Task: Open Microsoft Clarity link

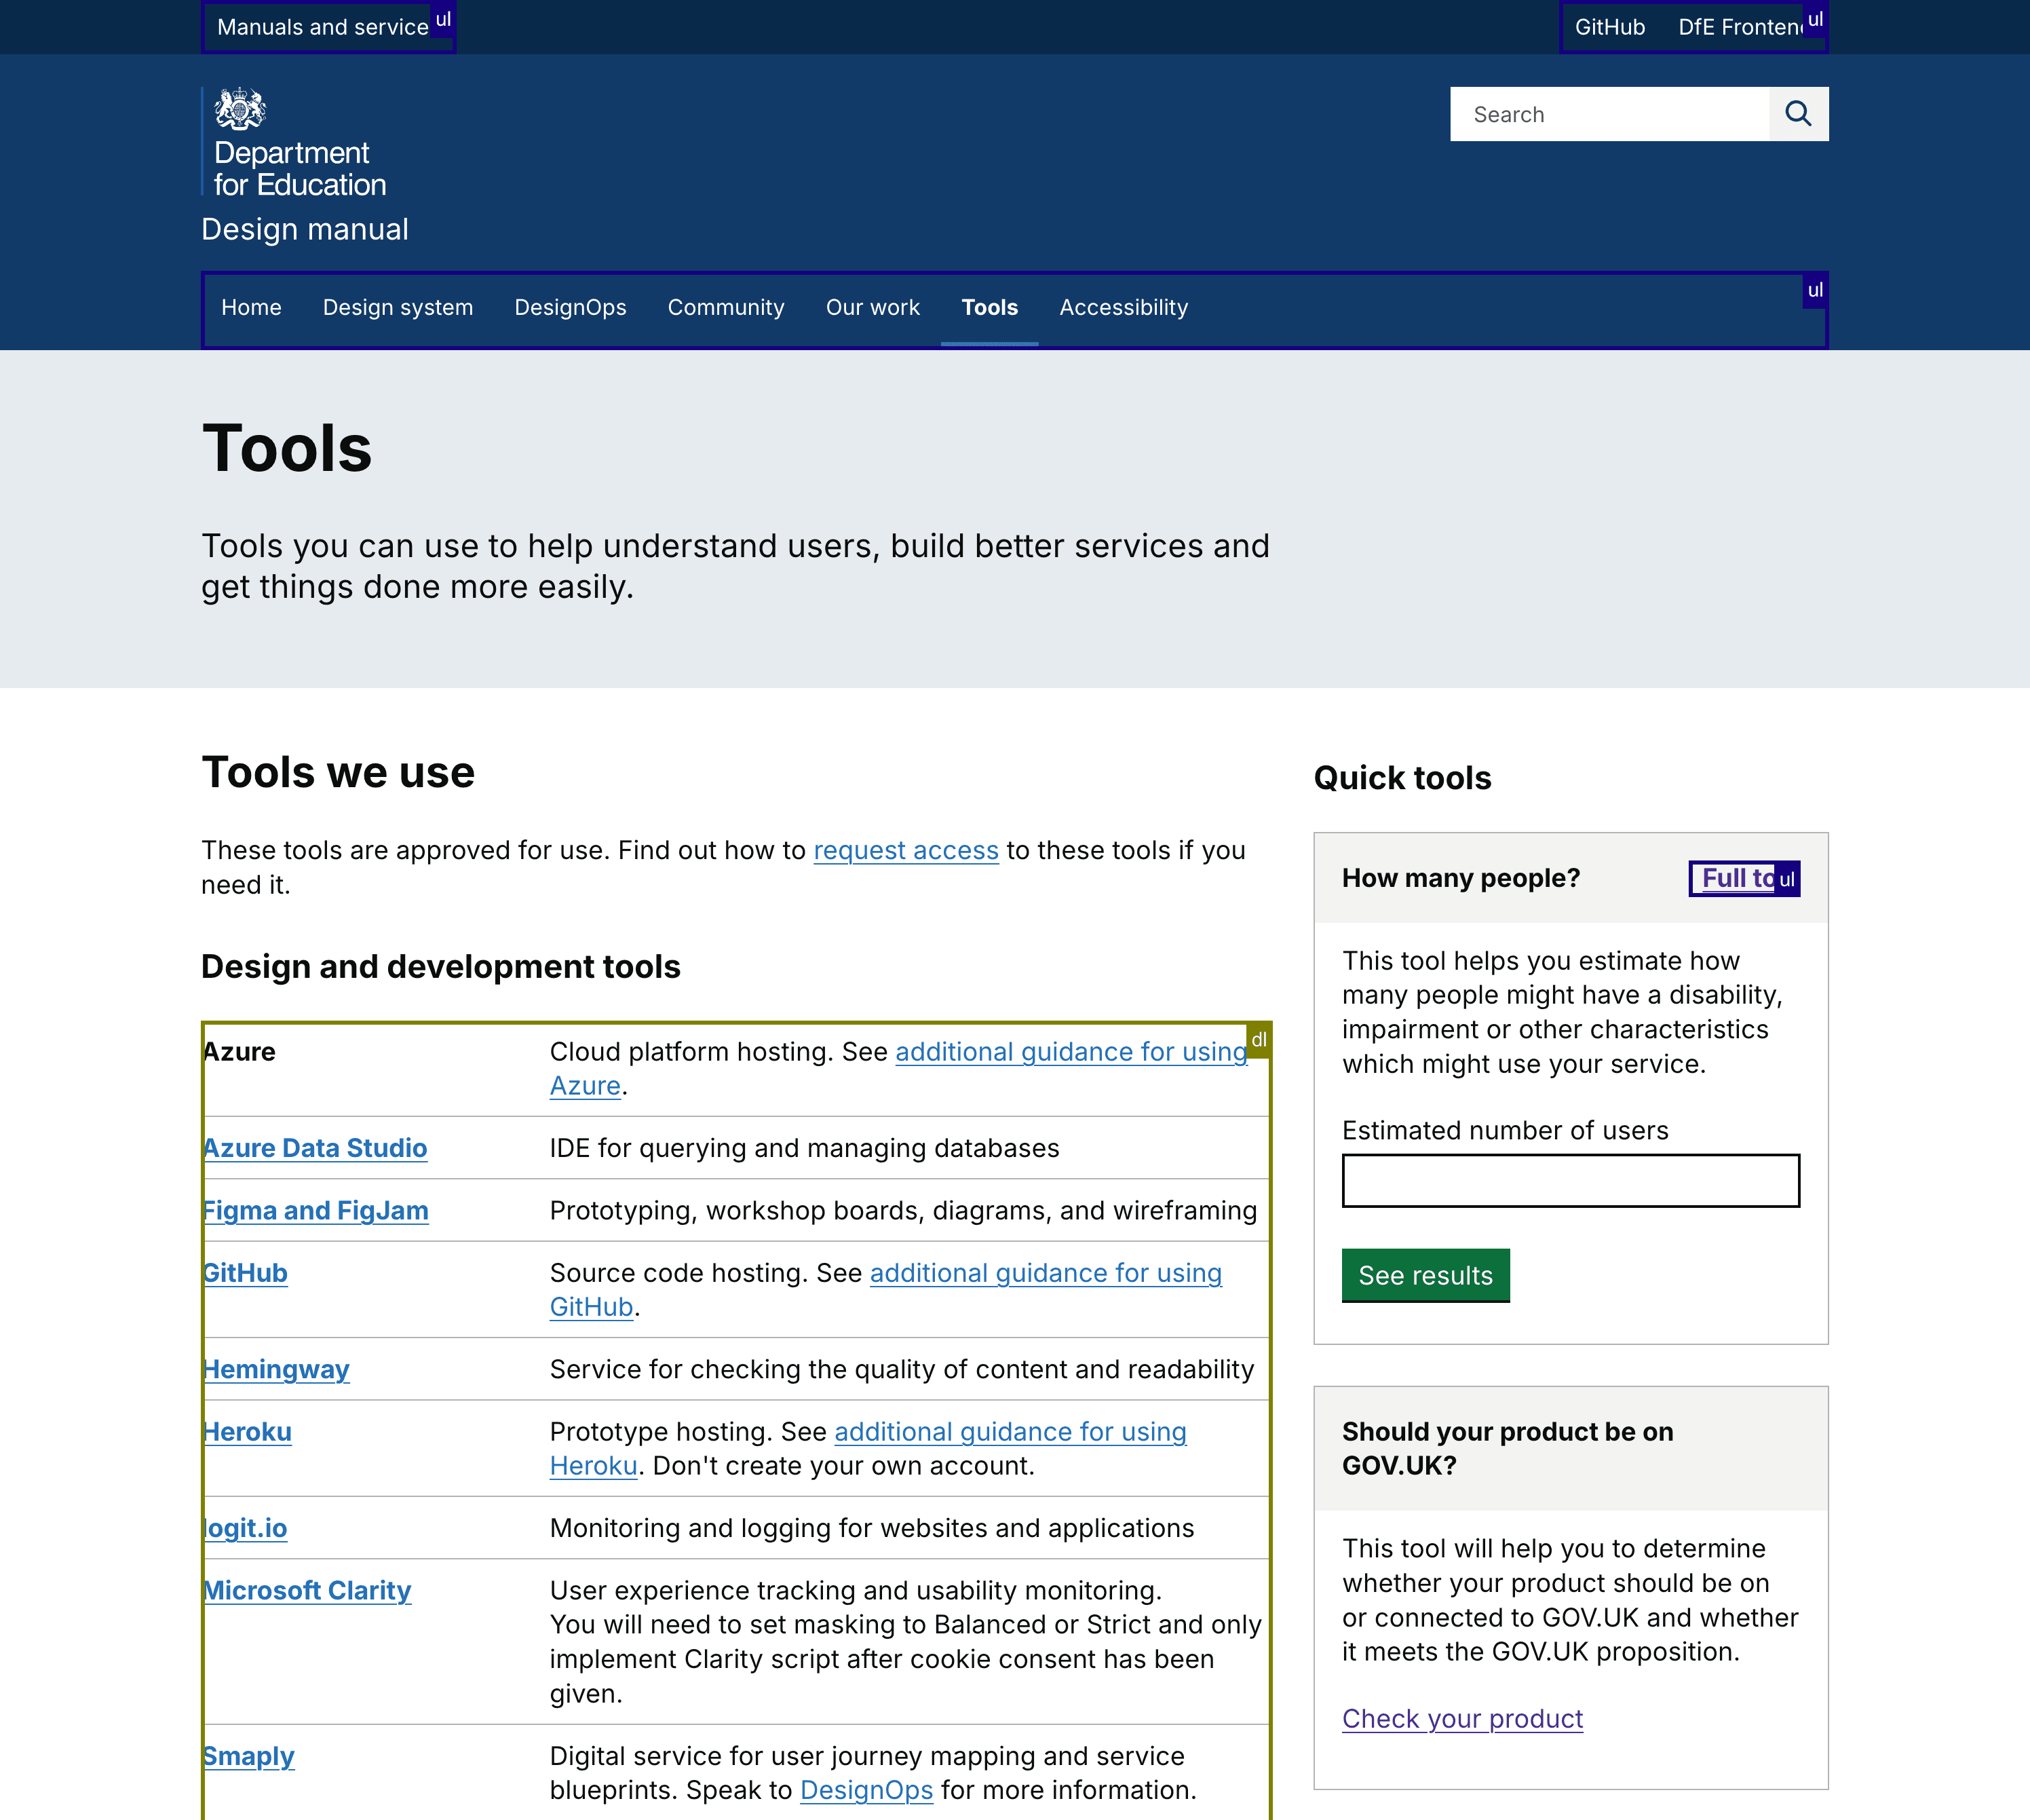Action: pos(306,1590)
